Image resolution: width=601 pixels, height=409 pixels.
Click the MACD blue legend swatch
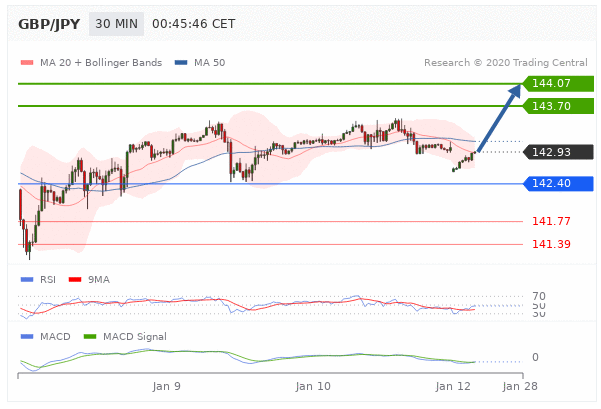click(27, 337)
